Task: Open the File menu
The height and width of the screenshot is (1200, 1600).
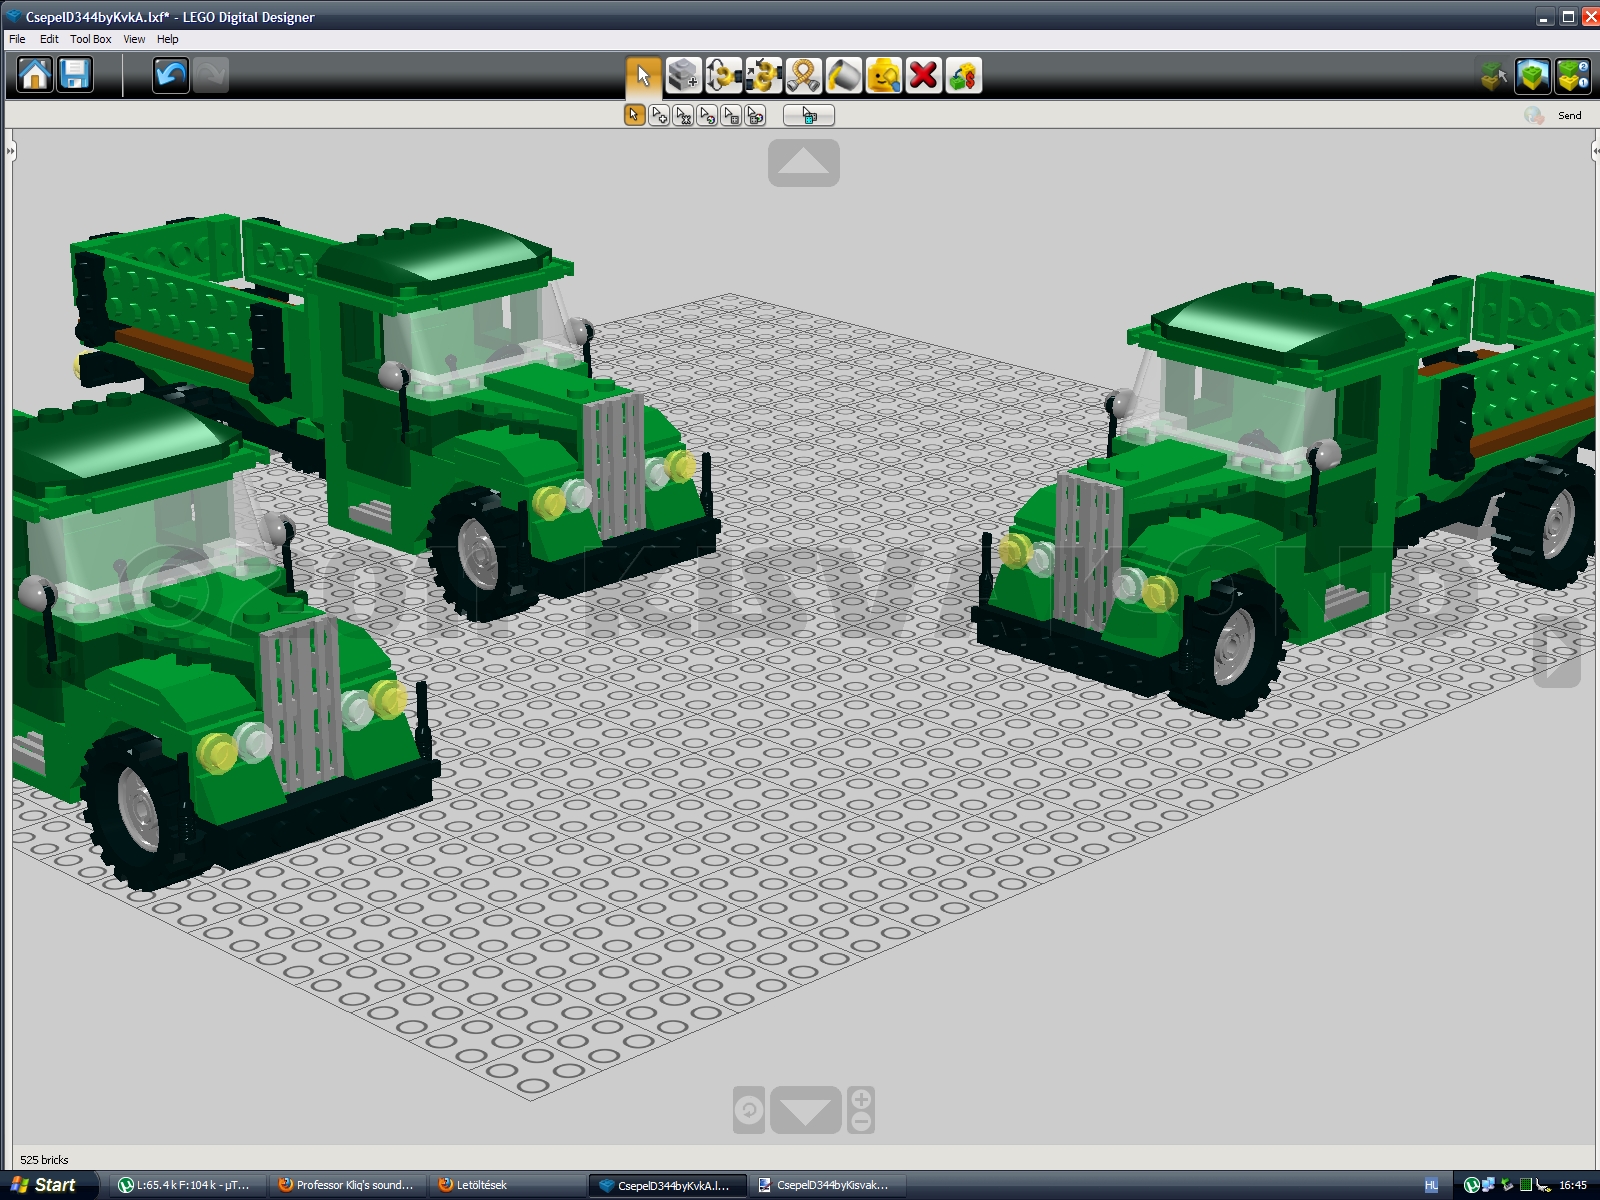Action: click(18, 39)
